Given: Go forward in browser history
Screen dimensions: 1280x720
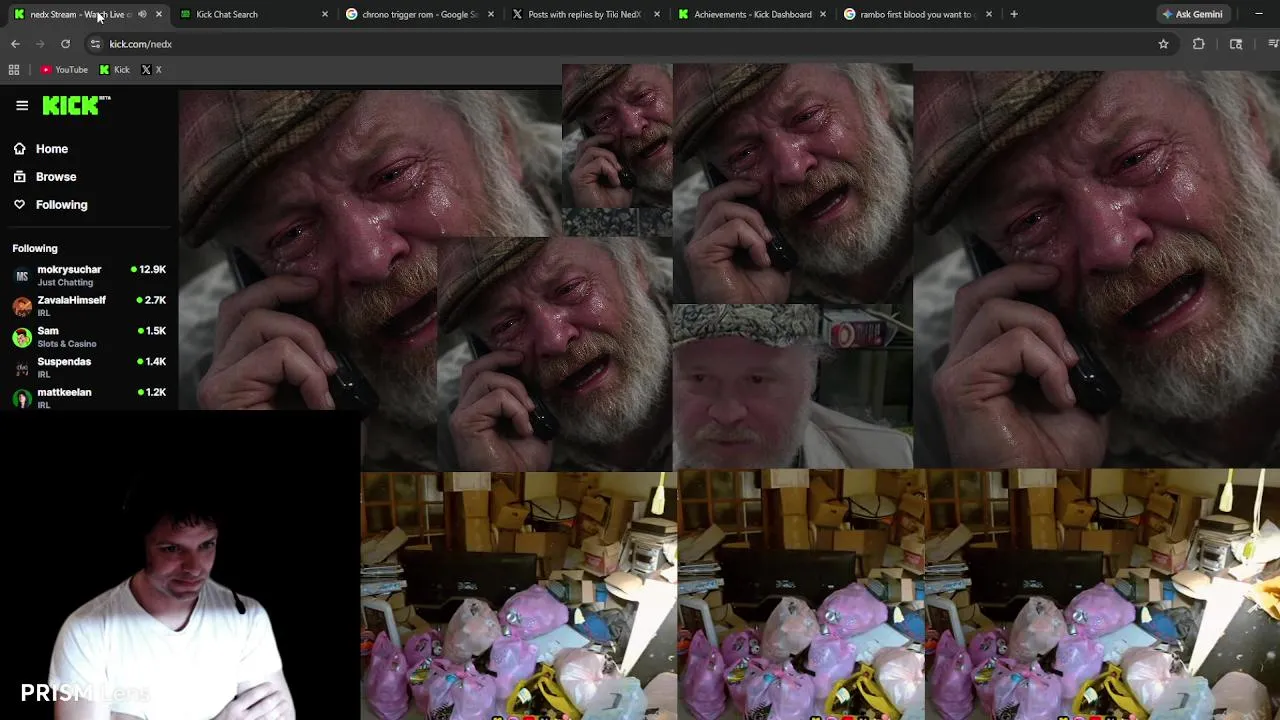Looking at the screenshot, I should coord(40,44).
